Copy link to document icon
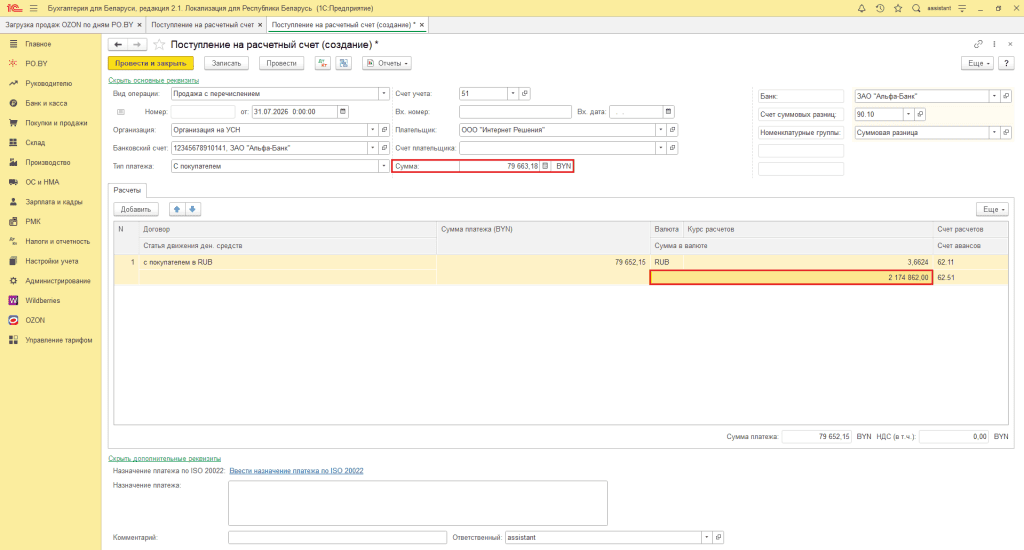The image size is (1024, 550). (x=978, y=44)
